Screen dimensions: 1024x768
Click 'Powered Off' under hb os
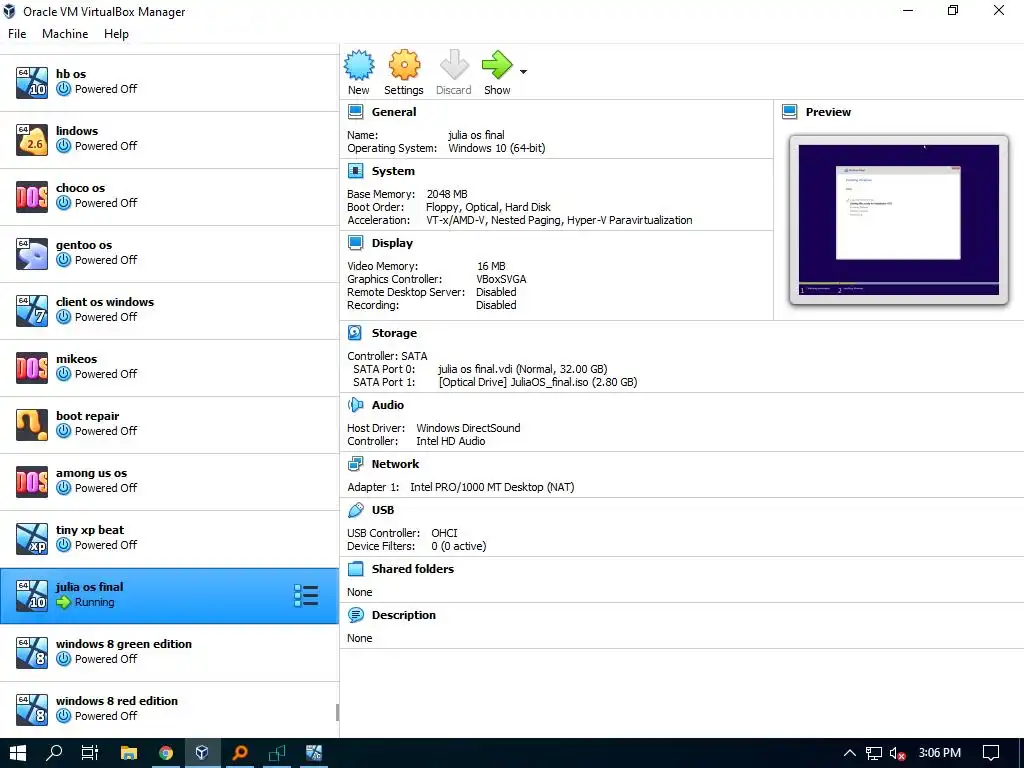pos(106,89)
